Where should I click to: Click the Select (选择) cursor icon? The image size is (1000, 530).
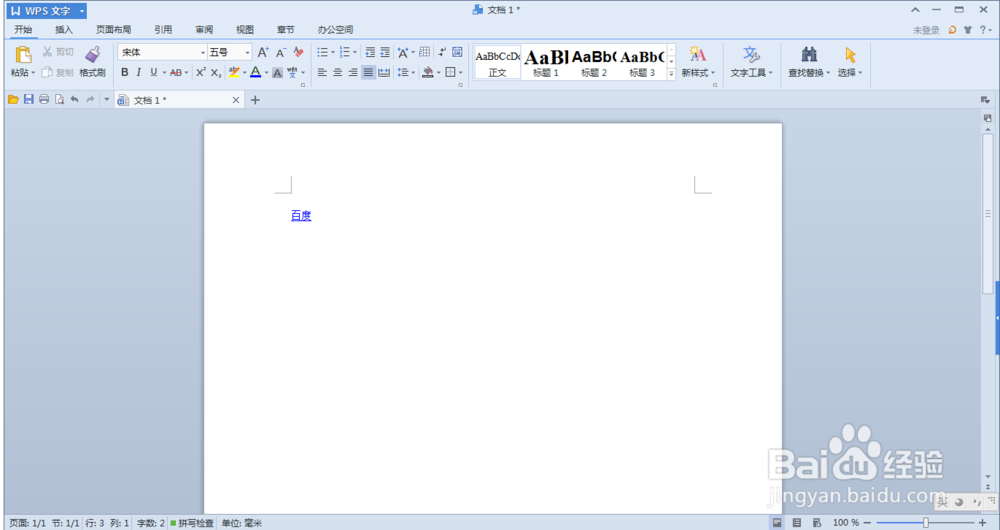click(849, 54)
